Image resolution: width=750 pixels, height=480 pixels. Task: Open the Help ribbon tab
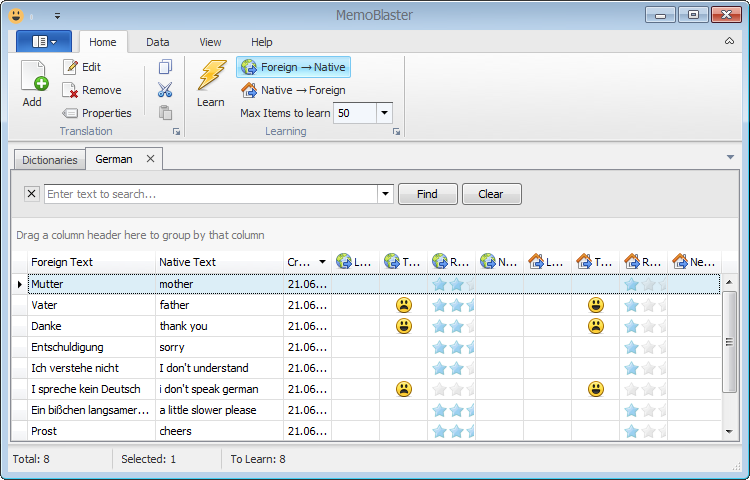click(x=262, y=42)
